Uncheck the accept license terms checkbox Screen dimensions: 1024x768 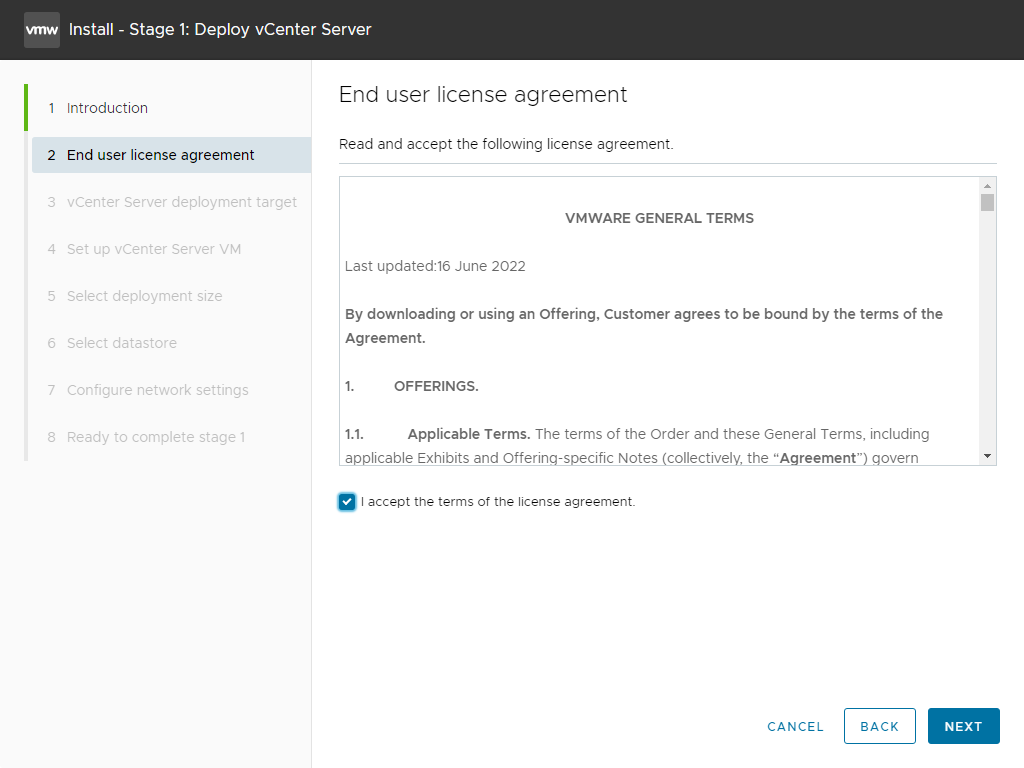click(347, 502)
